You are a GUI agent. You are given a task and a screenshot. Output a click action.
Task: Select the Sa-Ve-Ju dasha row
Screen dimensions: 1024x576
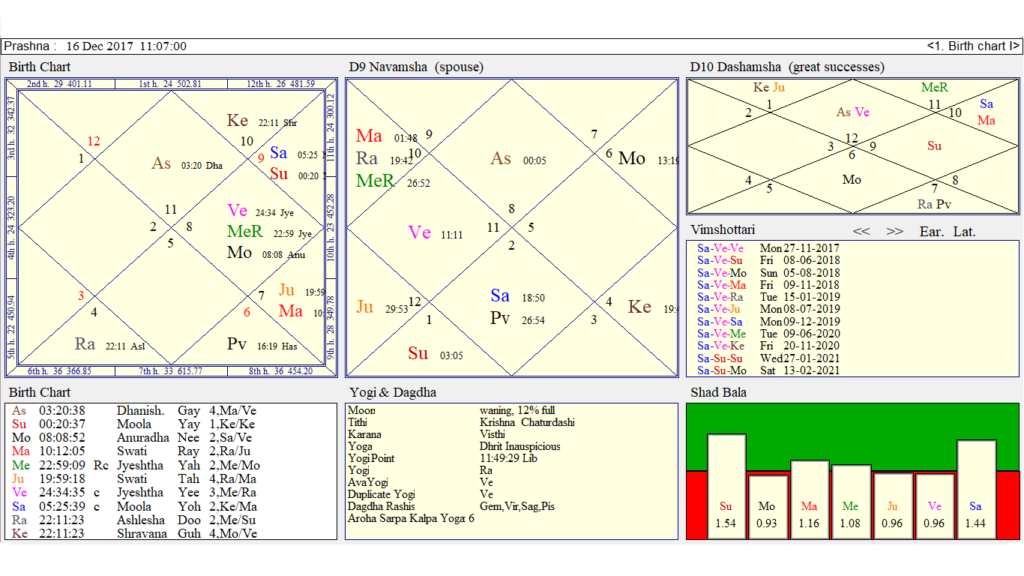[768, 309]
